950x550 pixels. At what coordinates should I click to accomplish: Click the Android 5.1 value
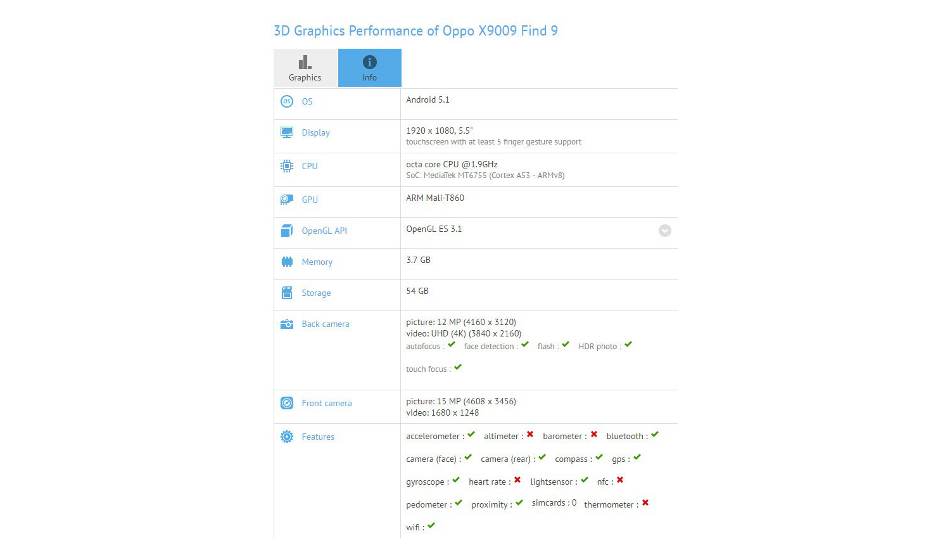[428, 100]
